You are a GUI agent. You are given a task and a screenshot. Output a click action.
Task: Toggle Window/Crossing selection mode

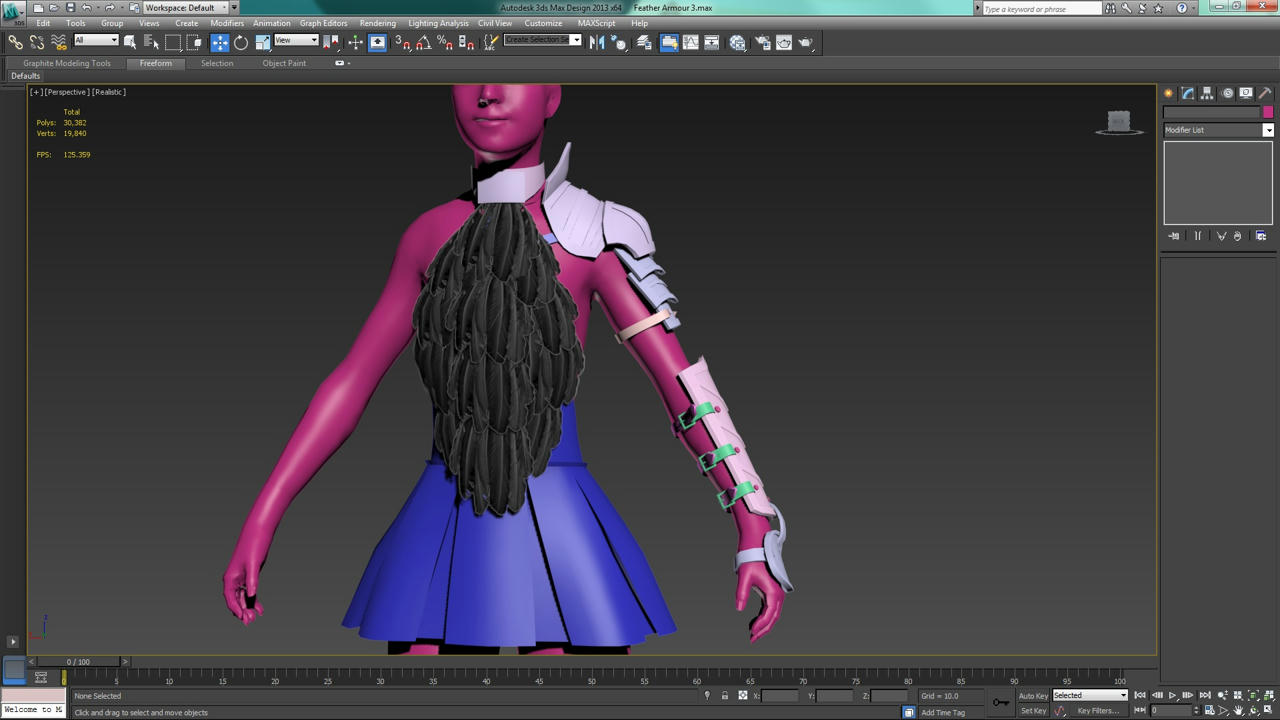tap(195, 42)
